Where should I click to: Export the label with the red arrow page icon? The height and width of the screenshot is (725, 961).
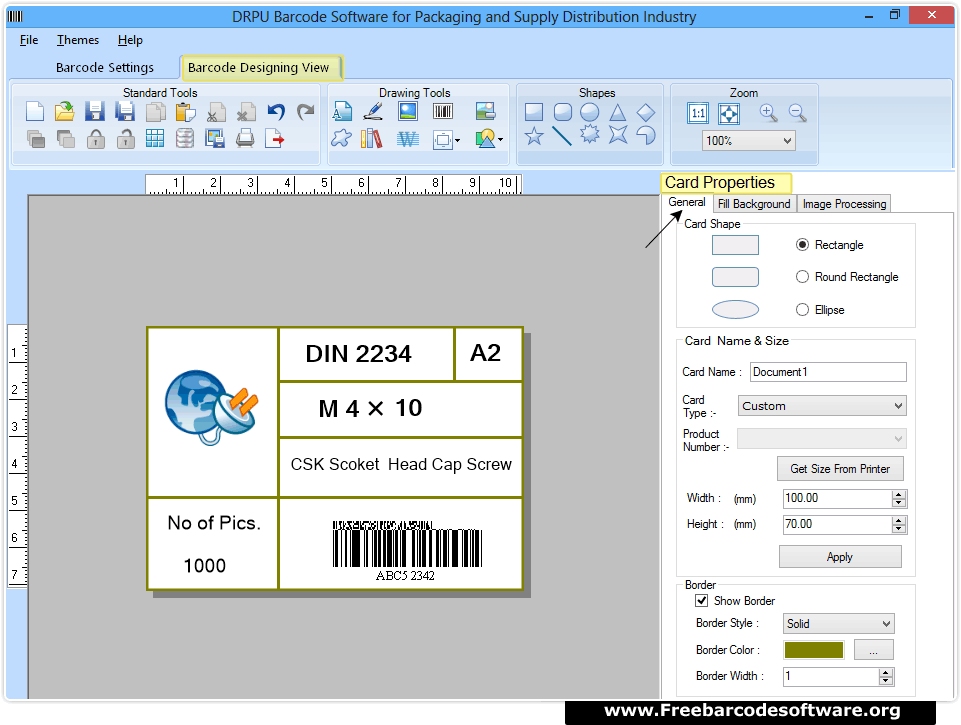coord(275,139)
